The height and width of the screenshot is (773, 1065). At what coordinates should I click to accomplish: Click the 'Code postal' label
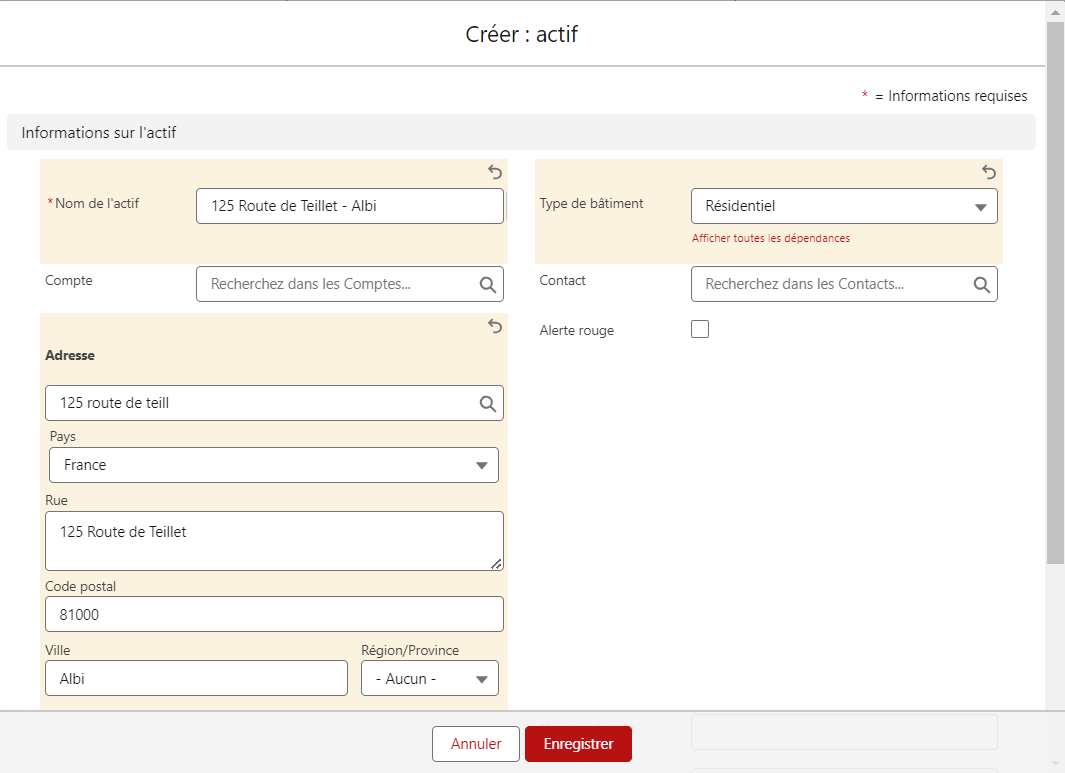(80, 586)
